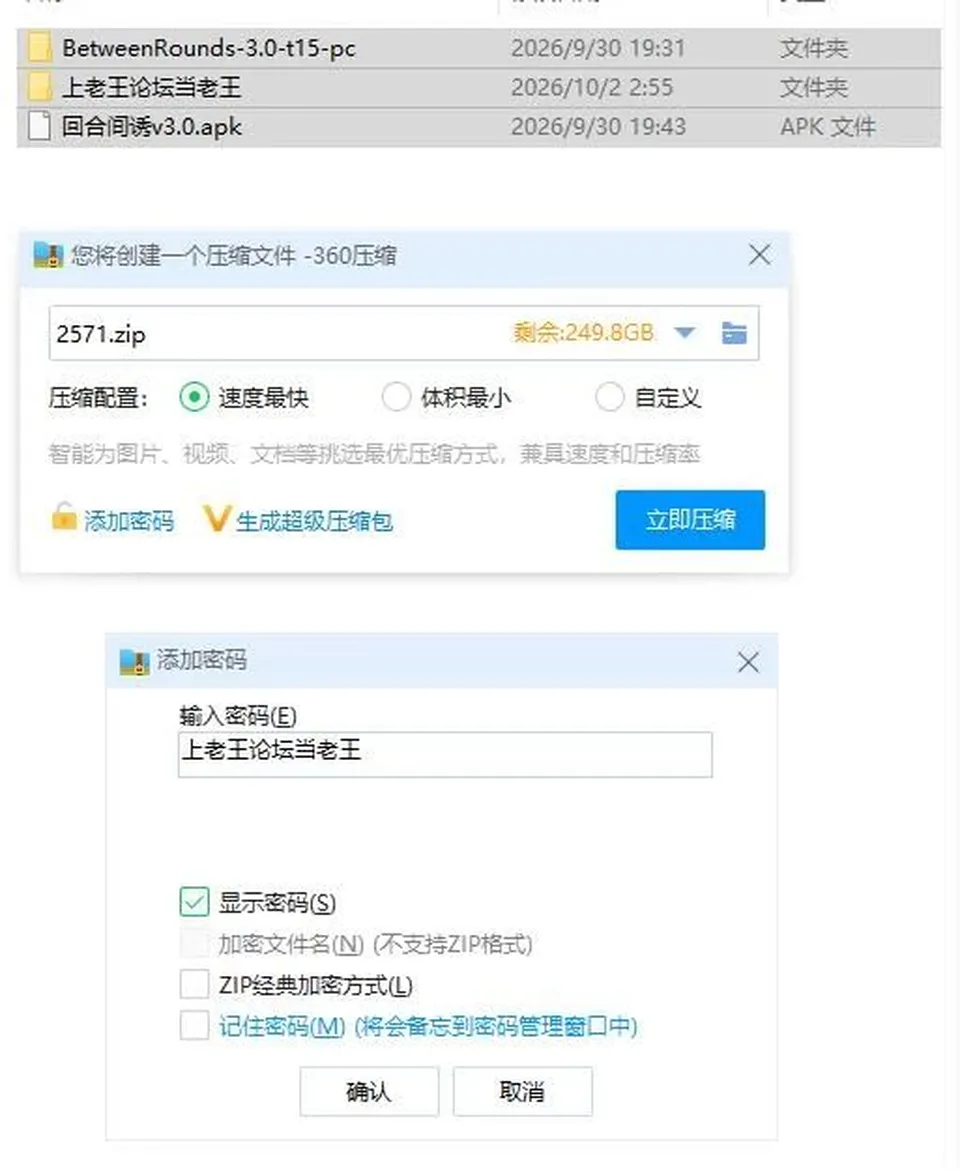Click the 输入密码(E) password field
The height and width of the screenshot is (1171, 960).
point(445,754)
